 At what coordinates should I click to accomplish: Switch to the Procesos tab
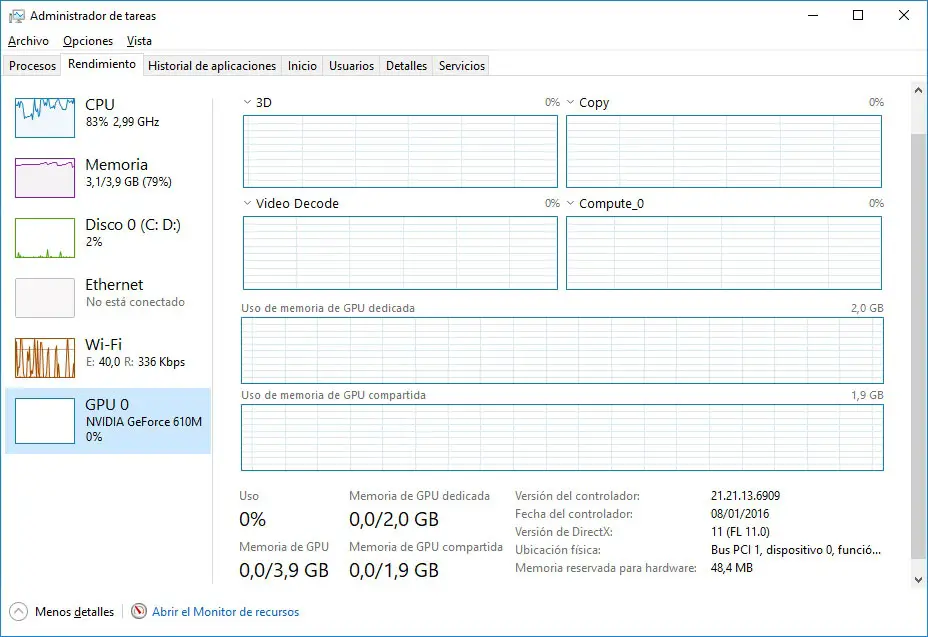[x=32, y=66]
